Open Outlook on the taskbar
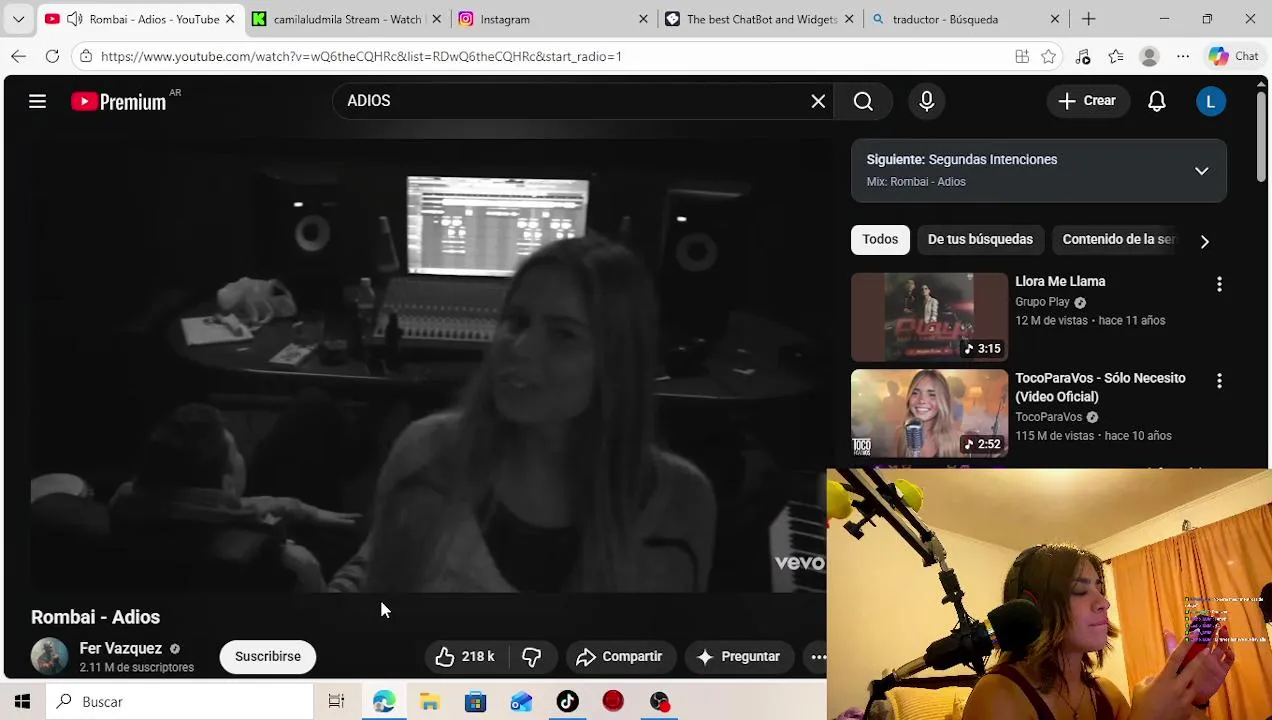 click(522, 702)
